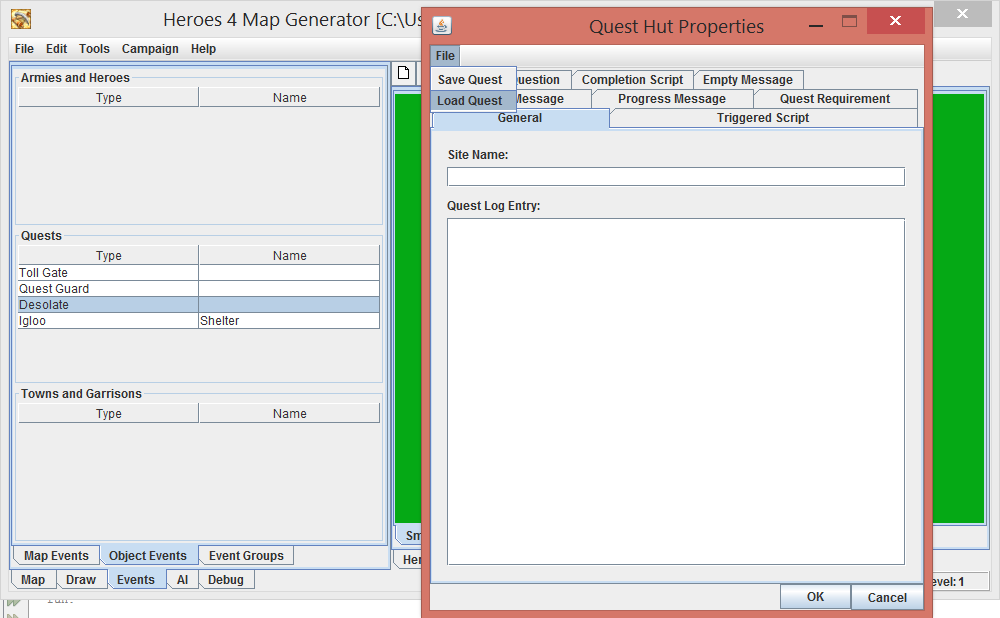This screenshot has height=618, width=1000.
Task: Switch to the AI tab
Action: pos(182,580)
